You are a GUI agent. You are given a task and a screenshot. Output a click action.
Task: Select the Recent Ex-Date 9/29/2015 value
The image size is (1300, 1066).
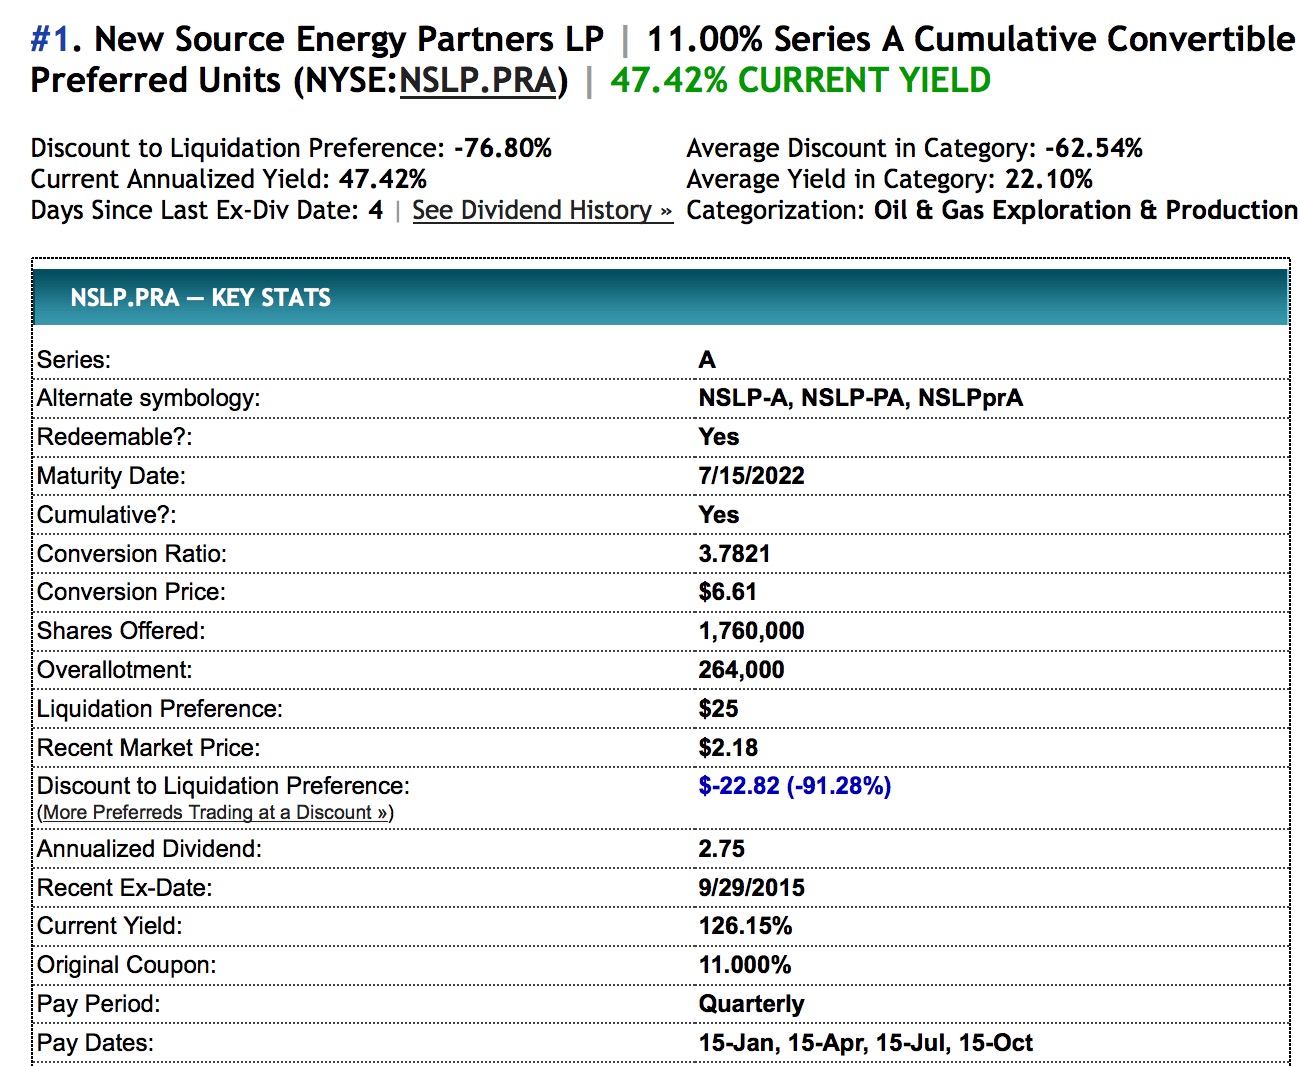click(751, 888)
